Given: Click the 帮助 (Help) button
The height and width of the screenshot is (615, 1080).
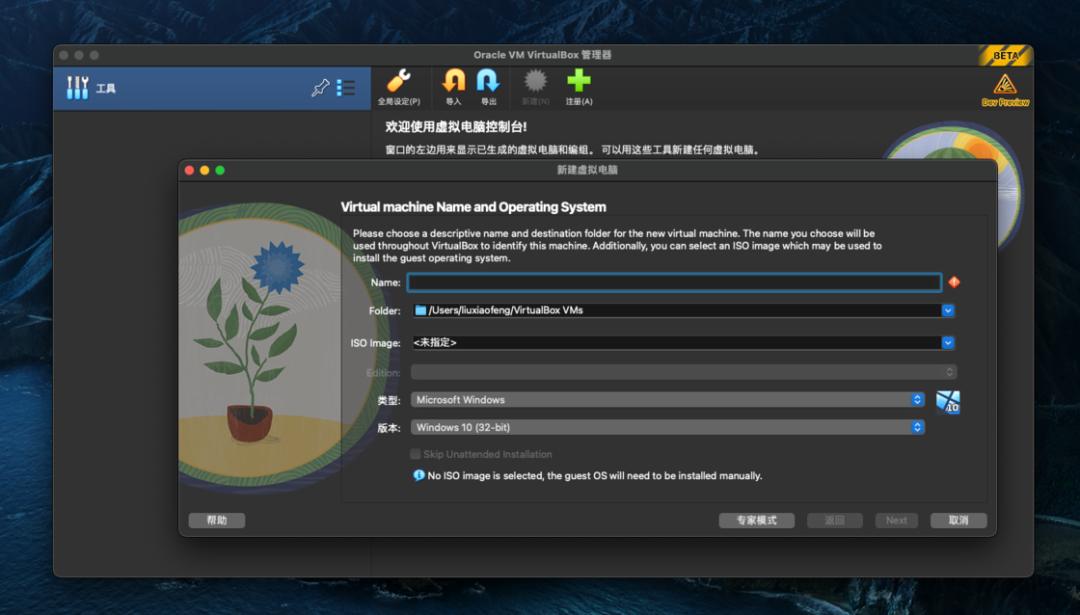Looking at the screenshot, I should (217, 521).
